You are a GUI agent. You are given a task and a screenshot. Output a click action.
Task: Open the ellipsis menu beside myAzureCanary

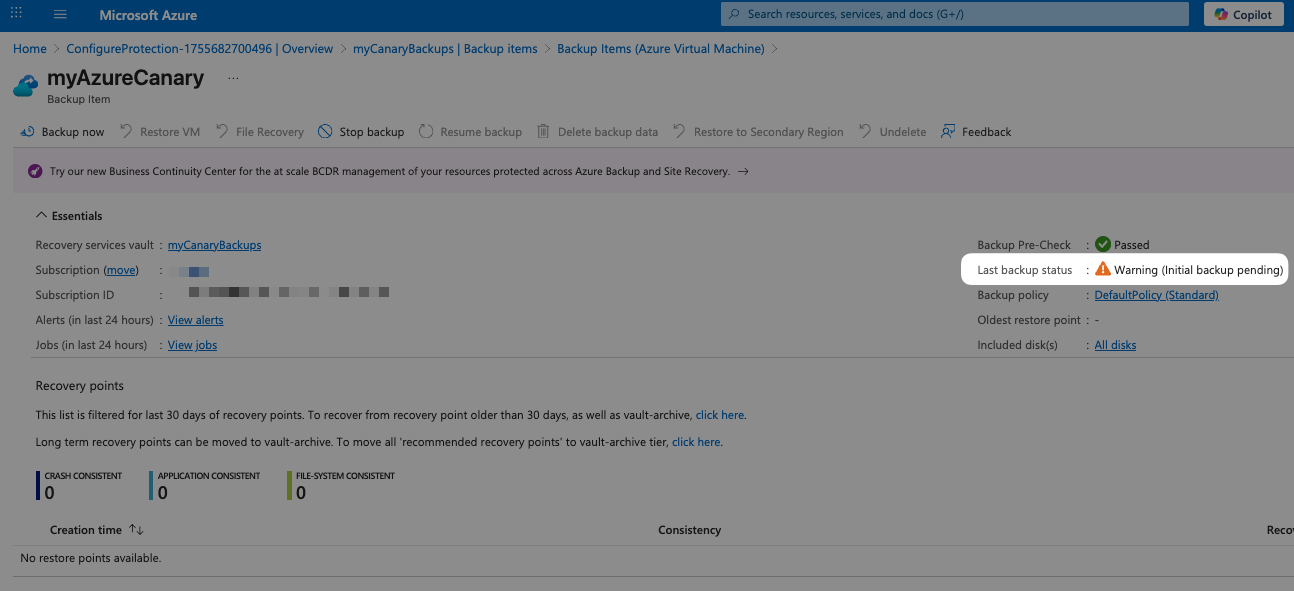point(233,77)
